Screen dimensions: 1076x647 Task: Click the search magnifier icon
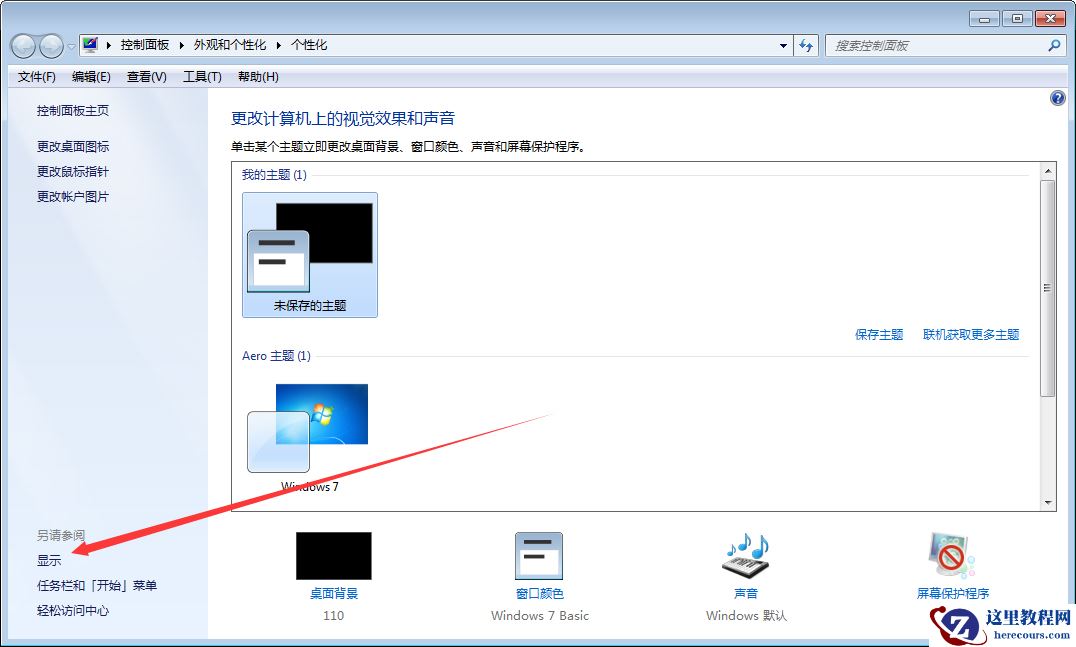(1054, 45)
